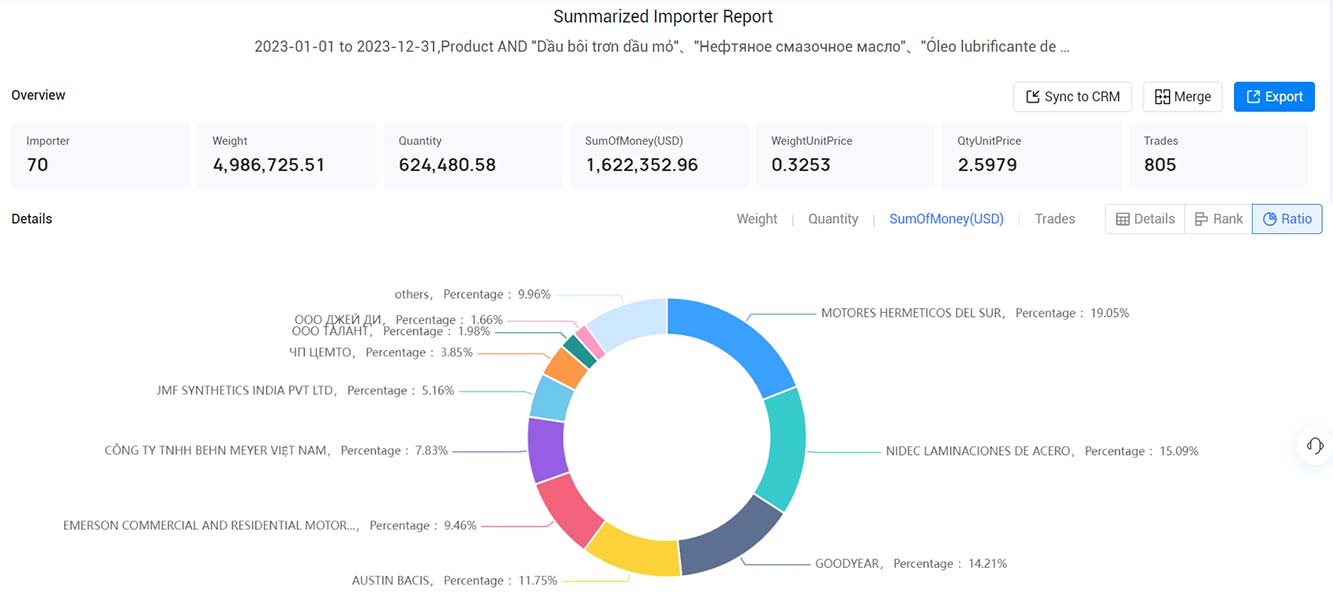Show chart by Quantity metric

click(x=833, y=219)
